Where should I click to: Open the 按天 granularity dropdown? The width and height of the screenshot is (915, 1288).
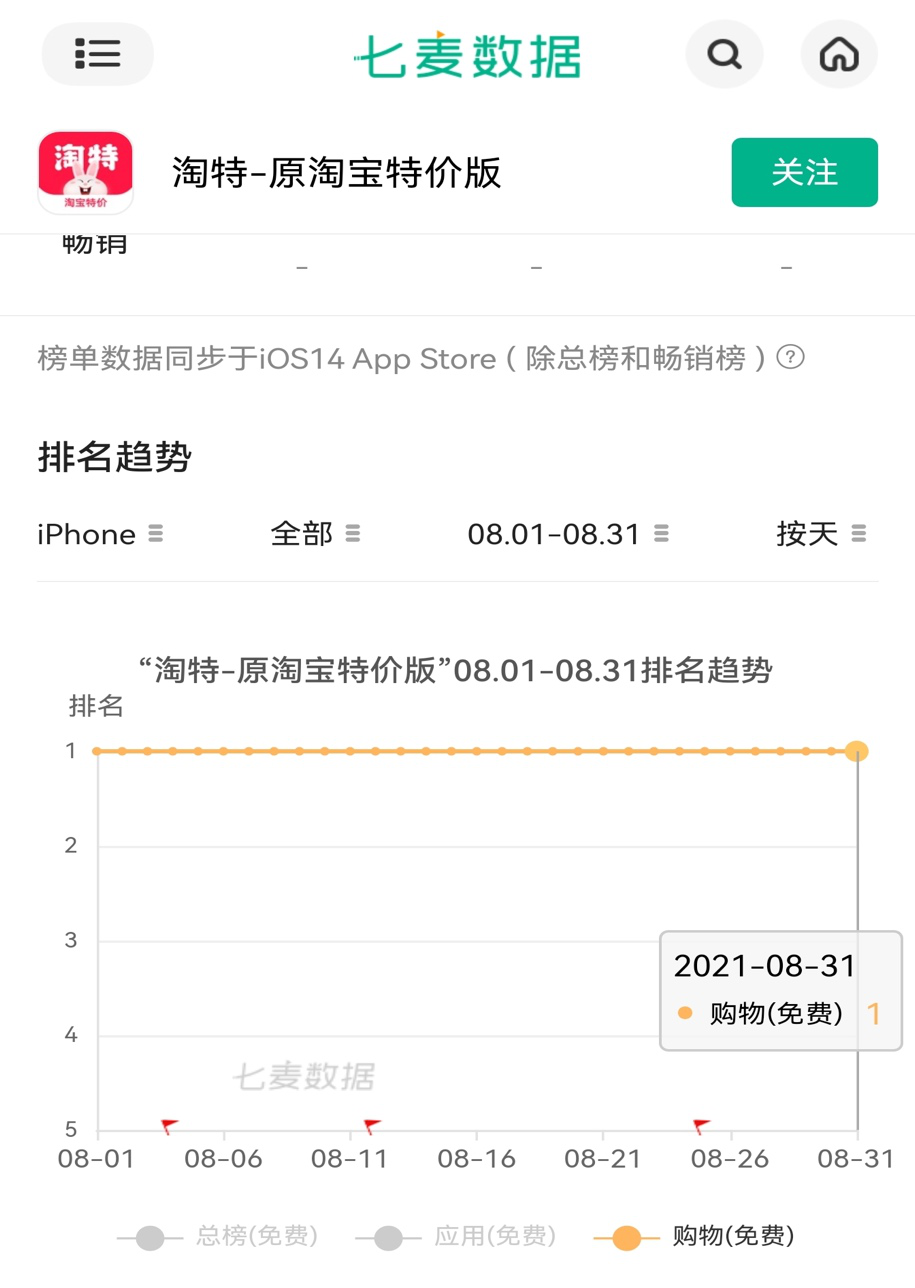pos(821,534)
